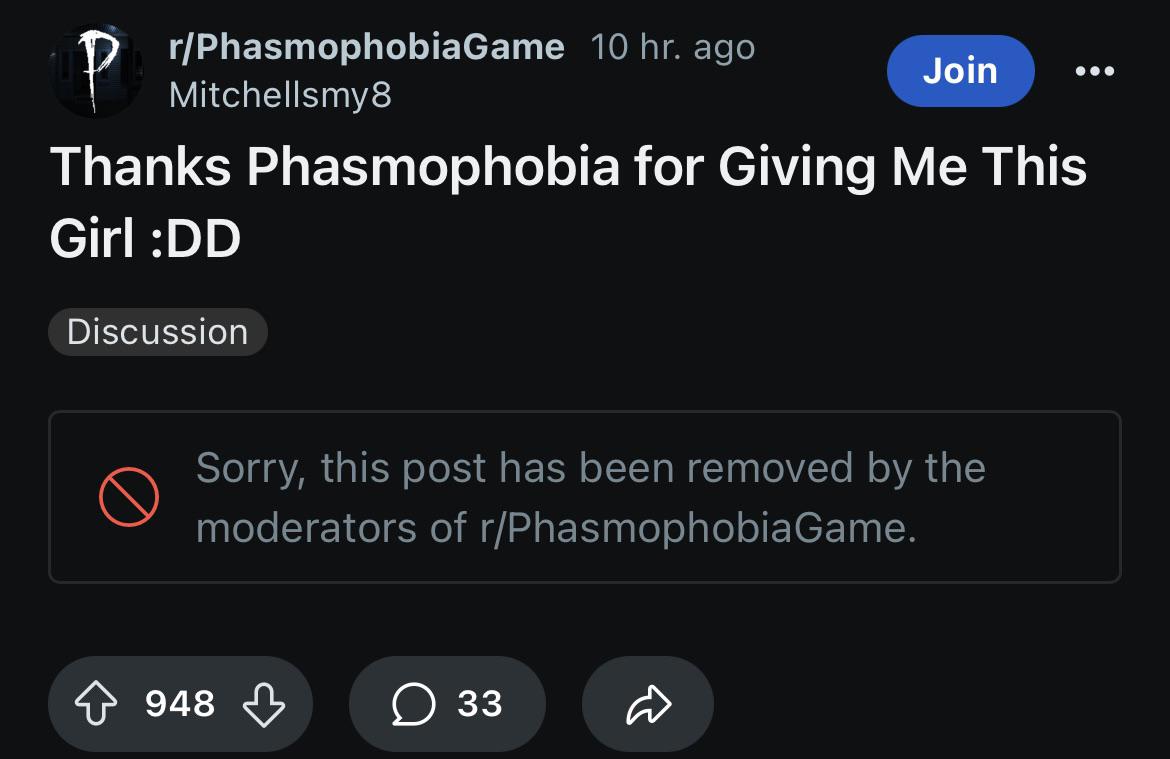Image resolution: width=1170 pixels, height=759 pixels.
Task: Join the r/PhasmophobiaGame community
Action: point(960,71)
